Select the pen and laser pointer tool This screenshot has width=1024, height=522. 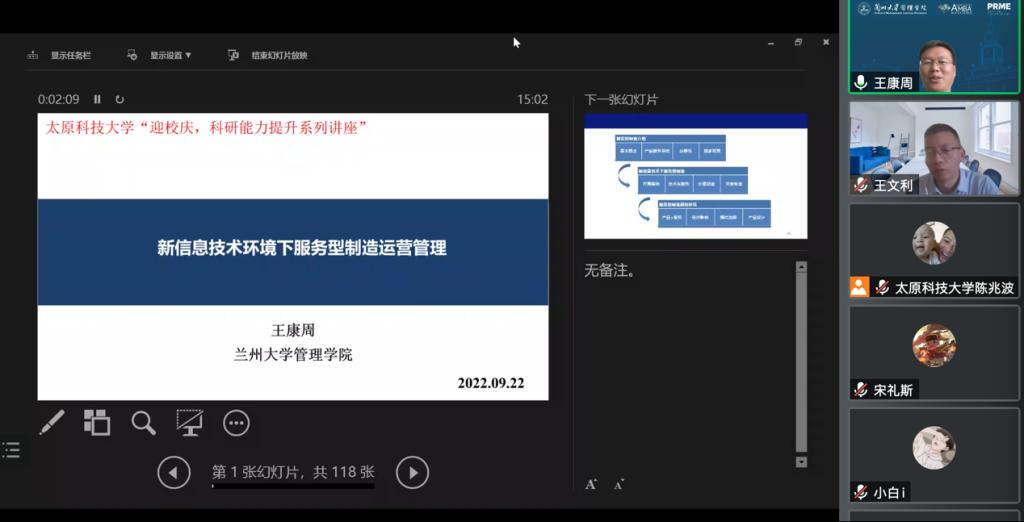pyautogui.click(x=51, y=423)
